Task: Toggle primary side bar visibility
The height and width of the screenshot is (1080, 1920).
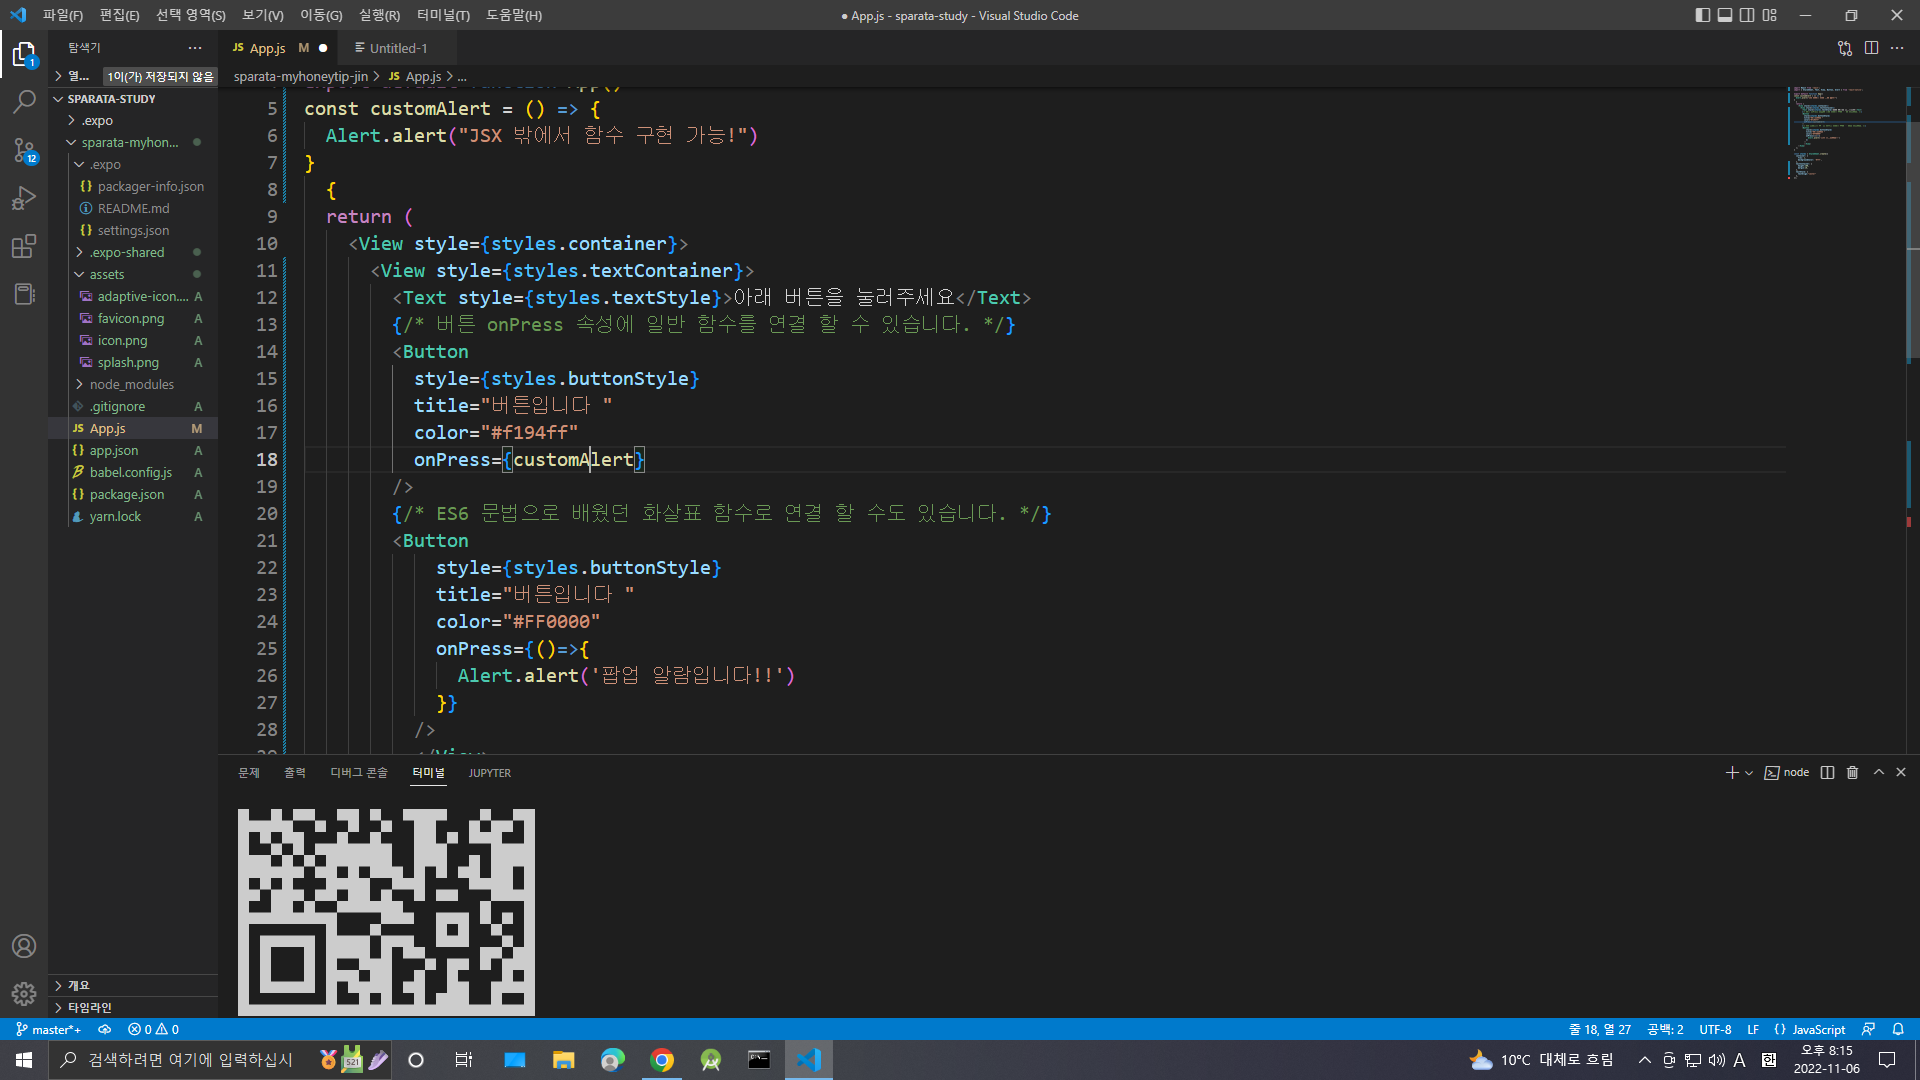Action: click(1703, 15)
